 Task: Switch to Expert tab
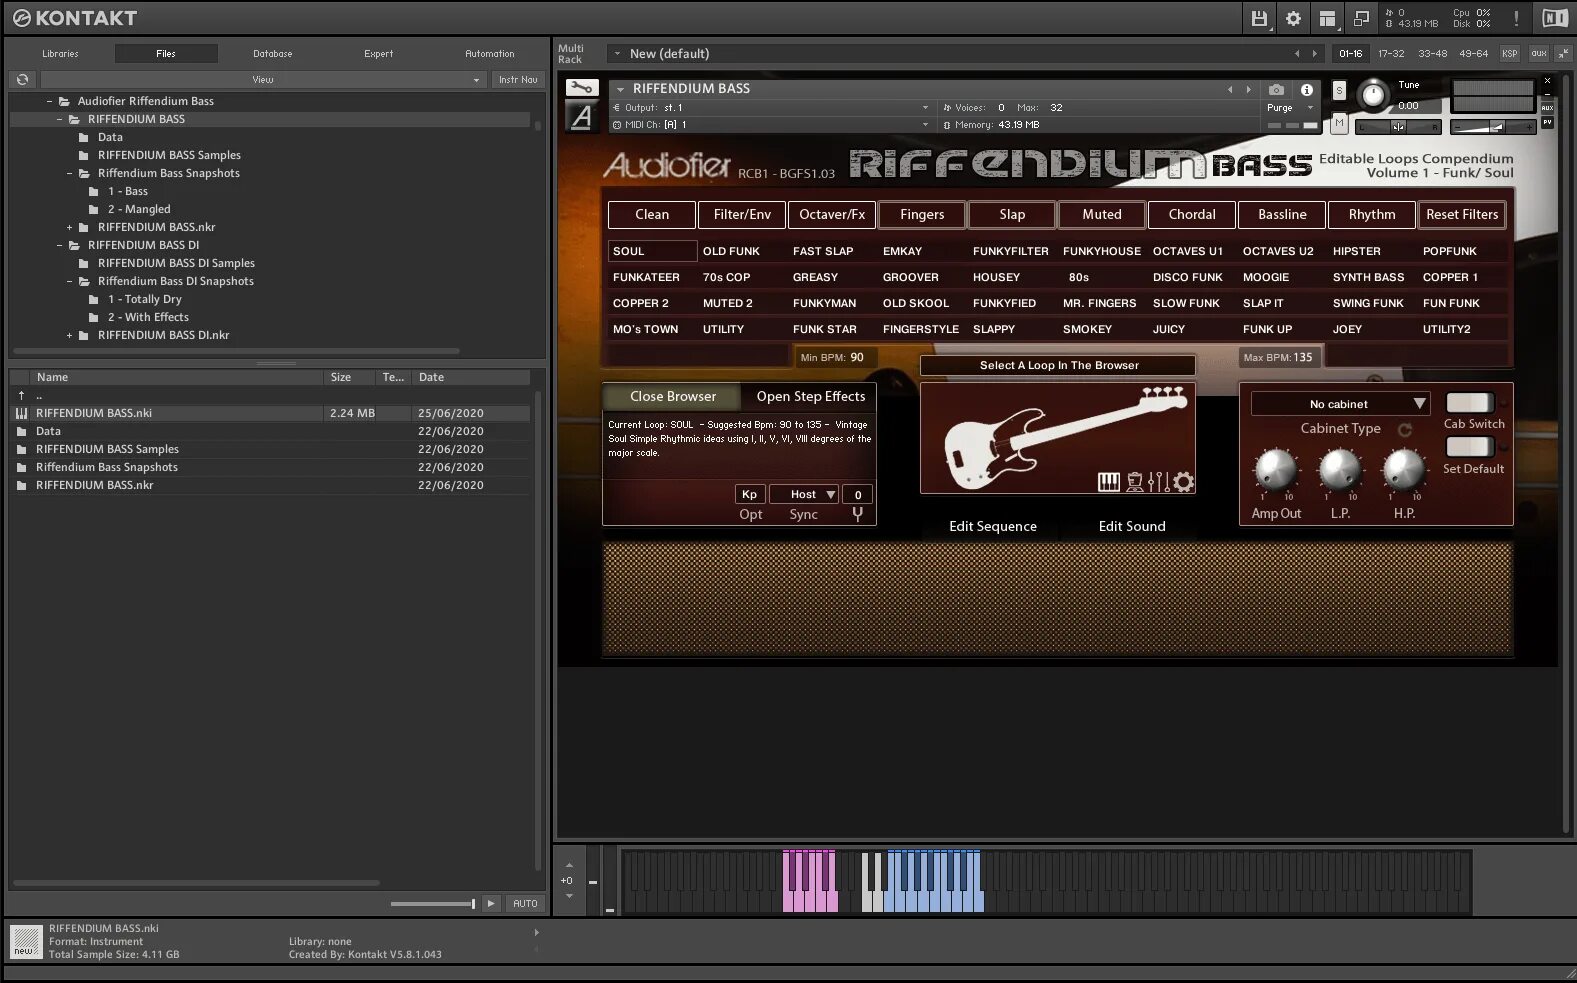tap(378, 54)
